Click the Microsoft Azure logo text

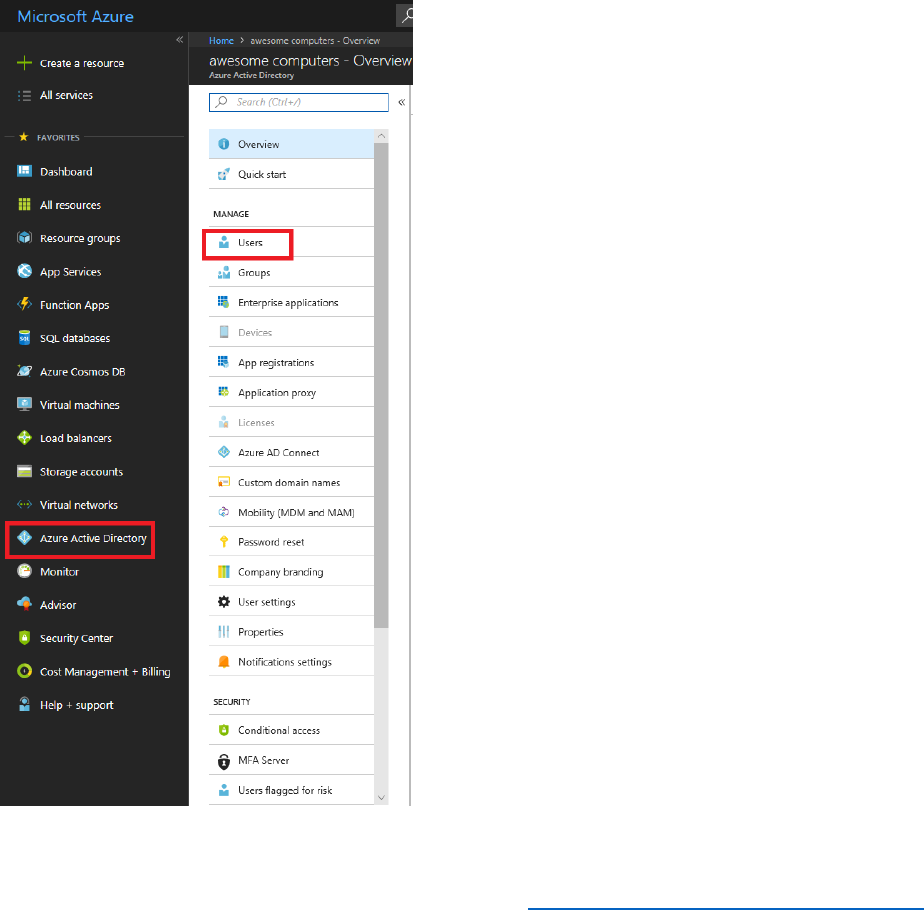[x=75, y=17]
